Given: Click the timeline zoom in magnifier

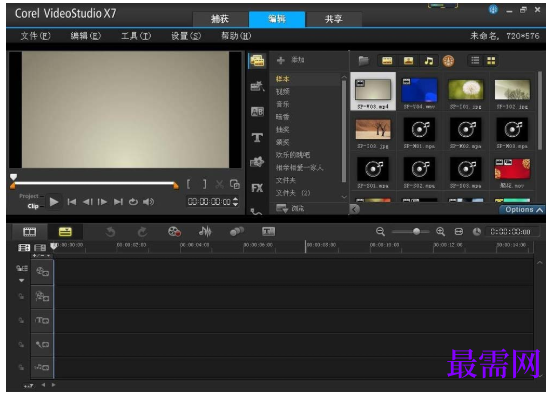Looking at the screenshot, I should point(441,232).
